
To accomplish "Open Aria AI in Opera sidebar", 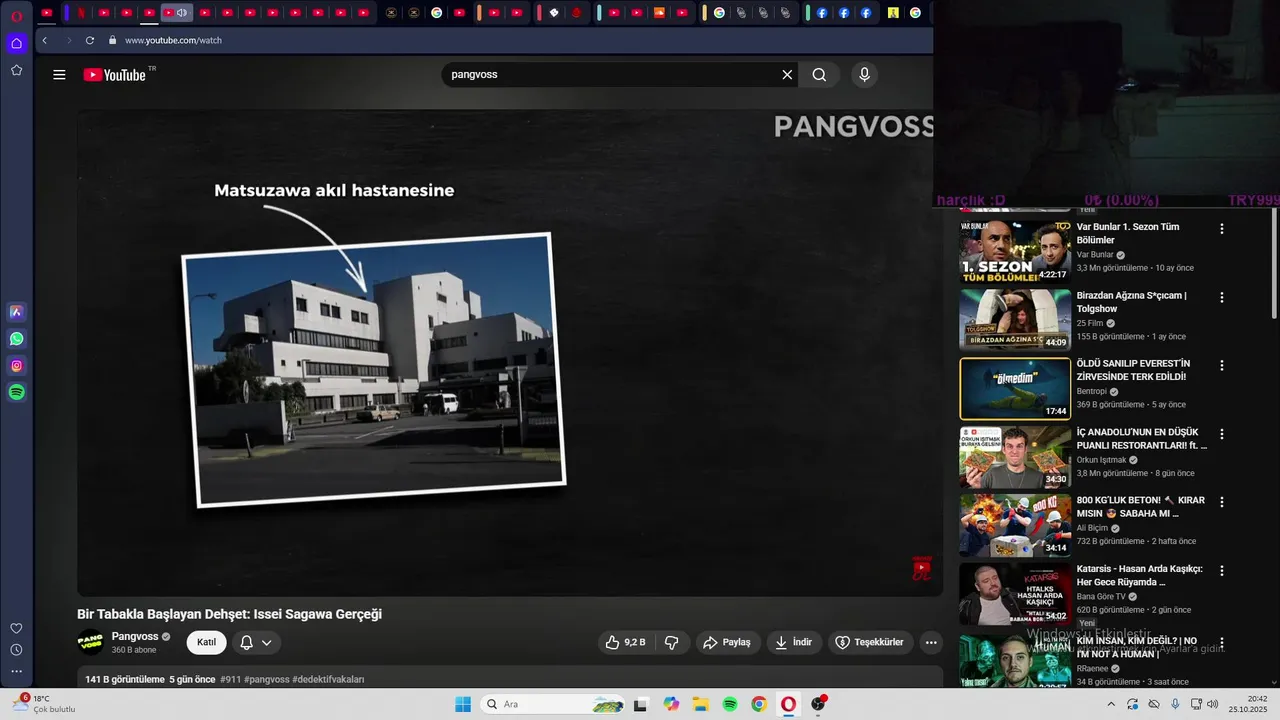I will tap(16, 312).
